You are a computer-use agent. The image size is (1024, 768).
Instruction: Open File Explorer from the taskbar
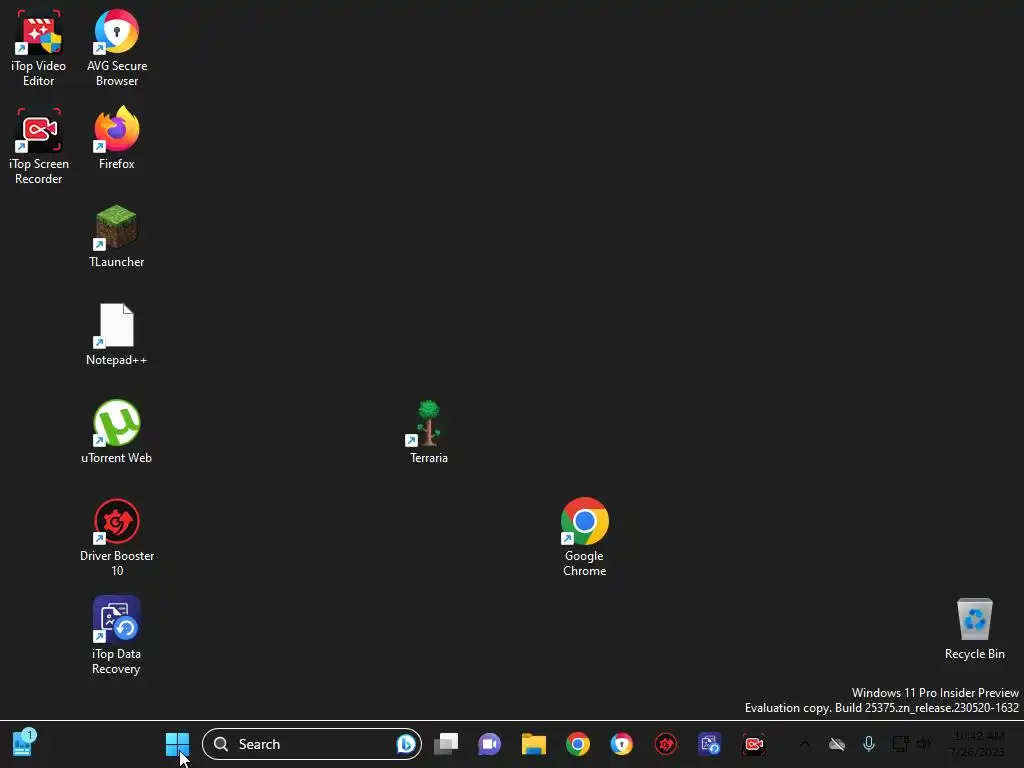click(x=534, y=744)
